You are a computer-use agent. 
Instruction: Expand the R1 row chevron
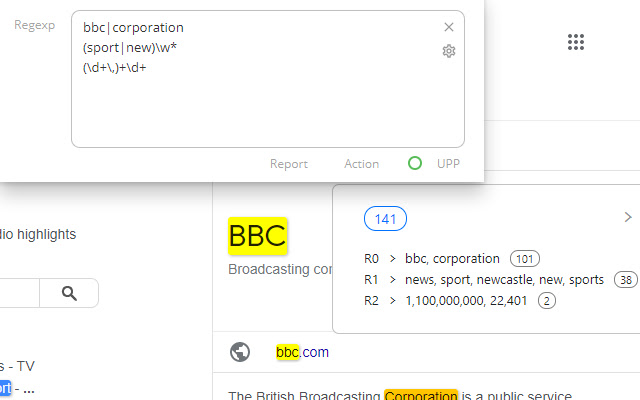tap(393, 280)
